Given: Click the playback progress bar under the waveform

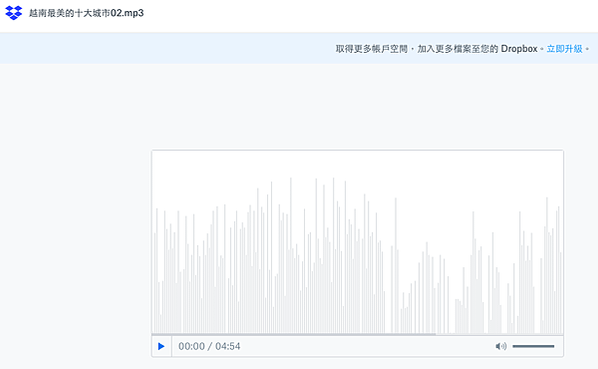Looking at the screenshot, I should [357, 334].
